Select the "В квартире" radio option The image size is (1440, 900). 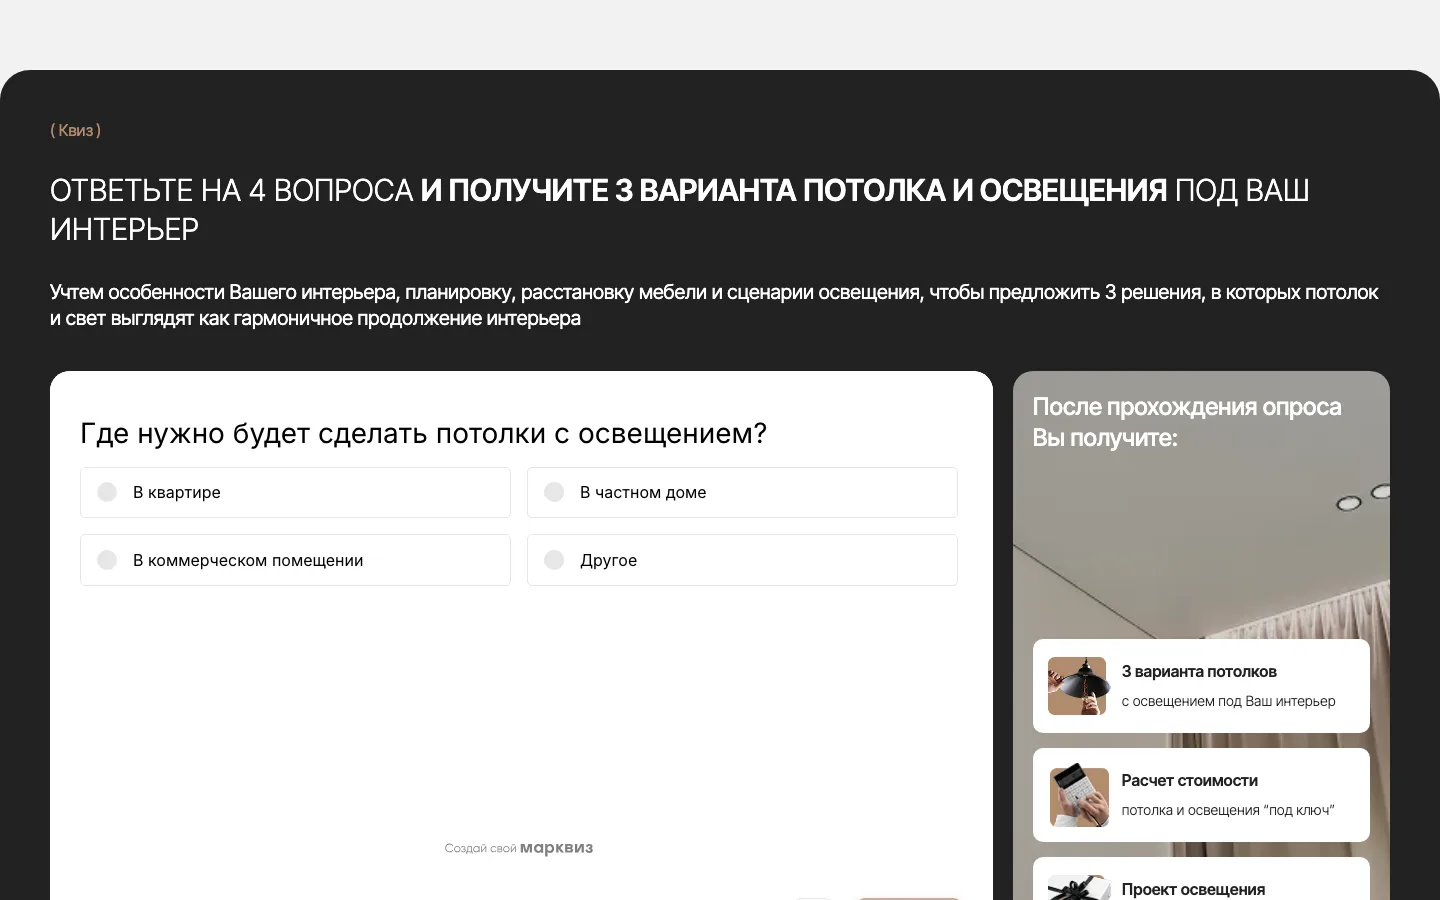(x=295, y=492)
